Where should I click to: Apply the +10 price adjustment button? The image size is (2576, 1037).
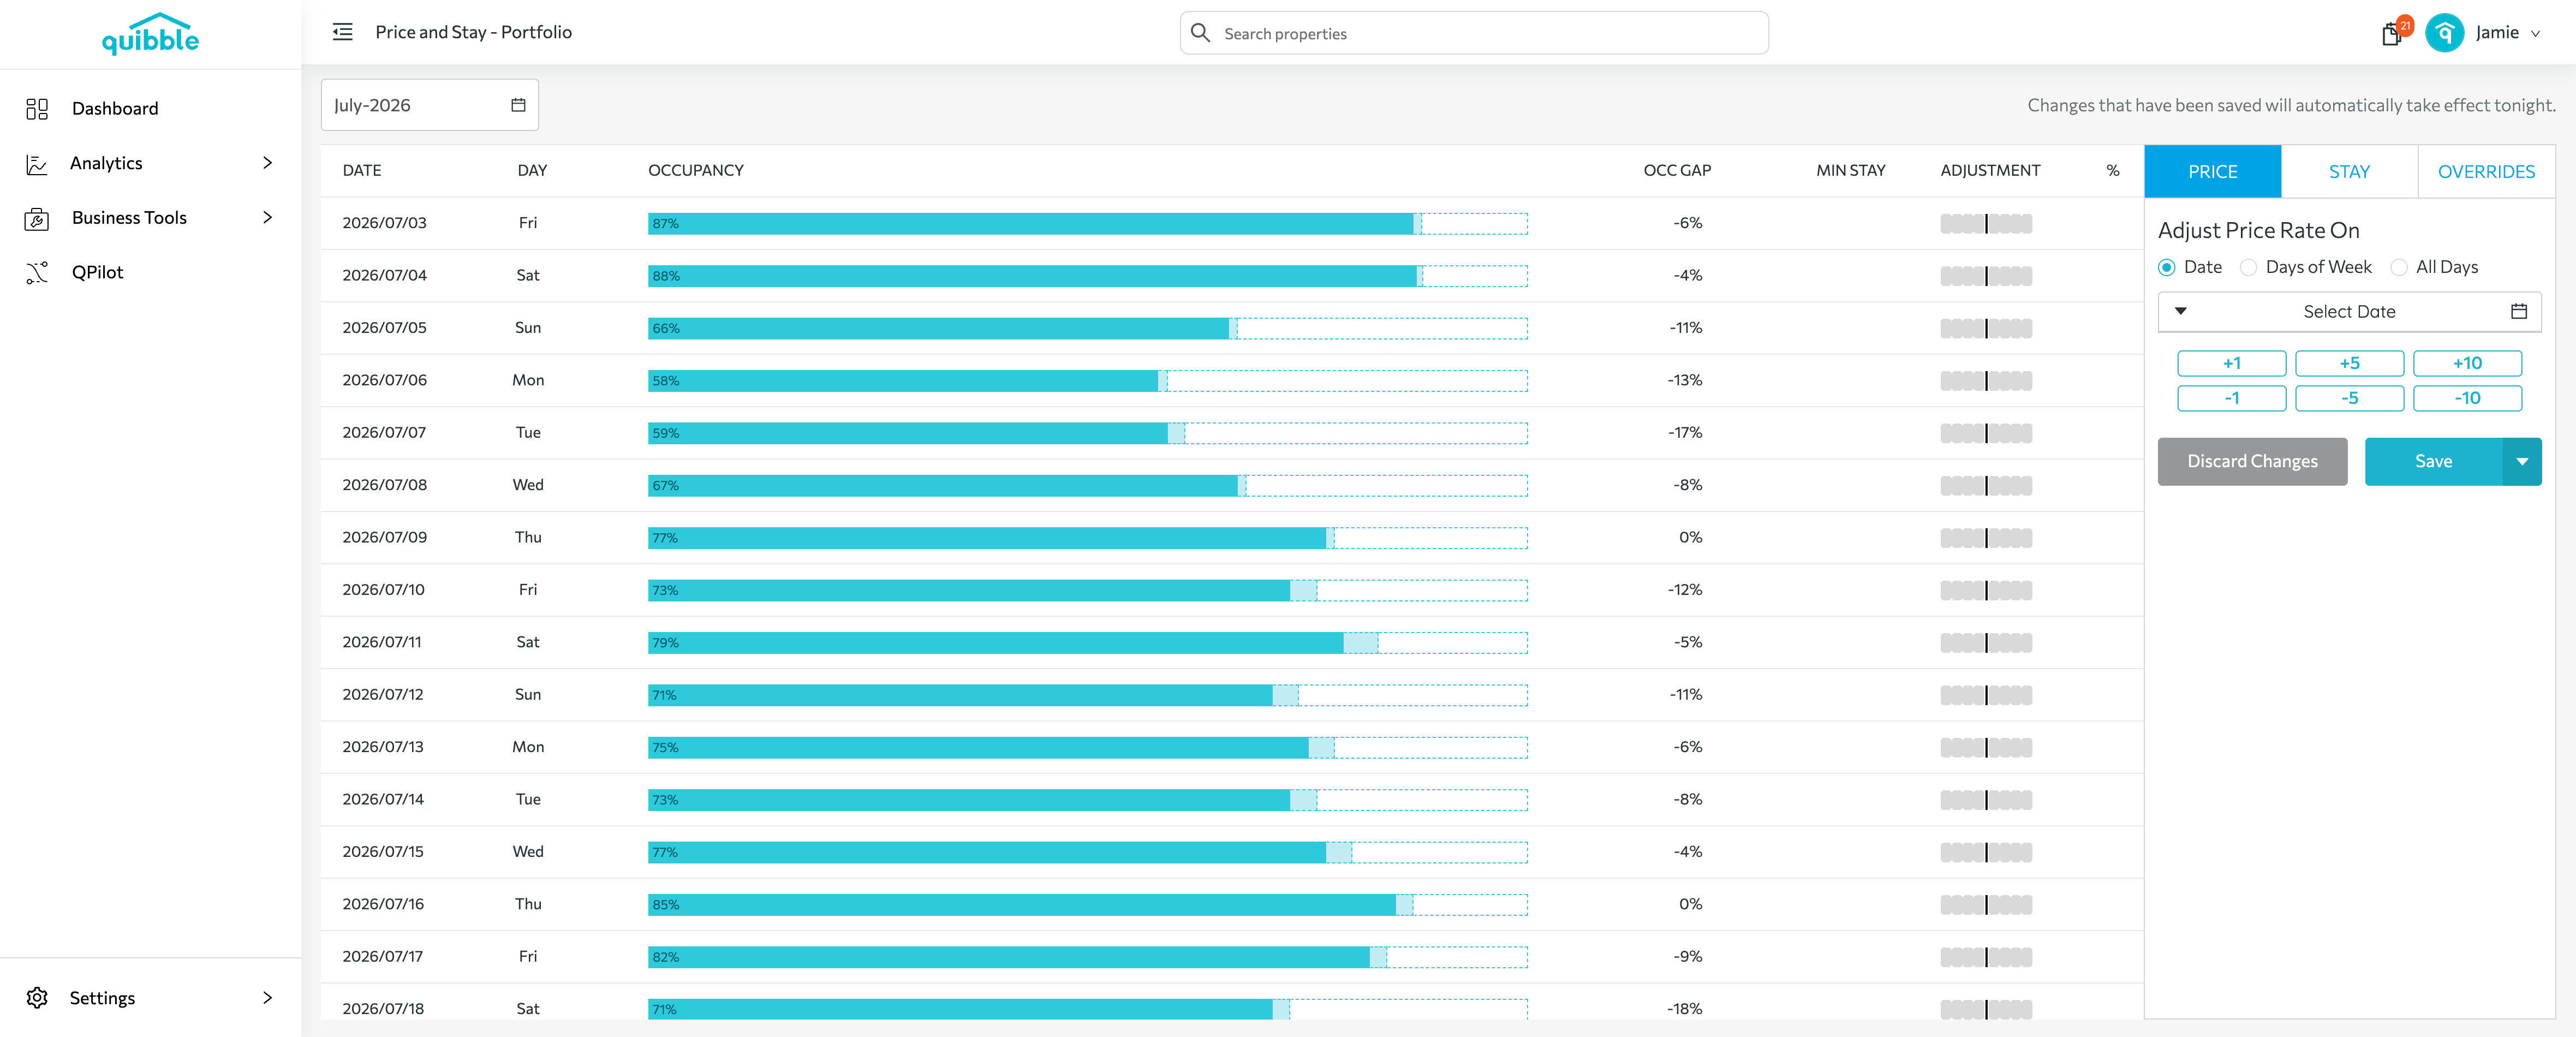tap(2467, 364)
